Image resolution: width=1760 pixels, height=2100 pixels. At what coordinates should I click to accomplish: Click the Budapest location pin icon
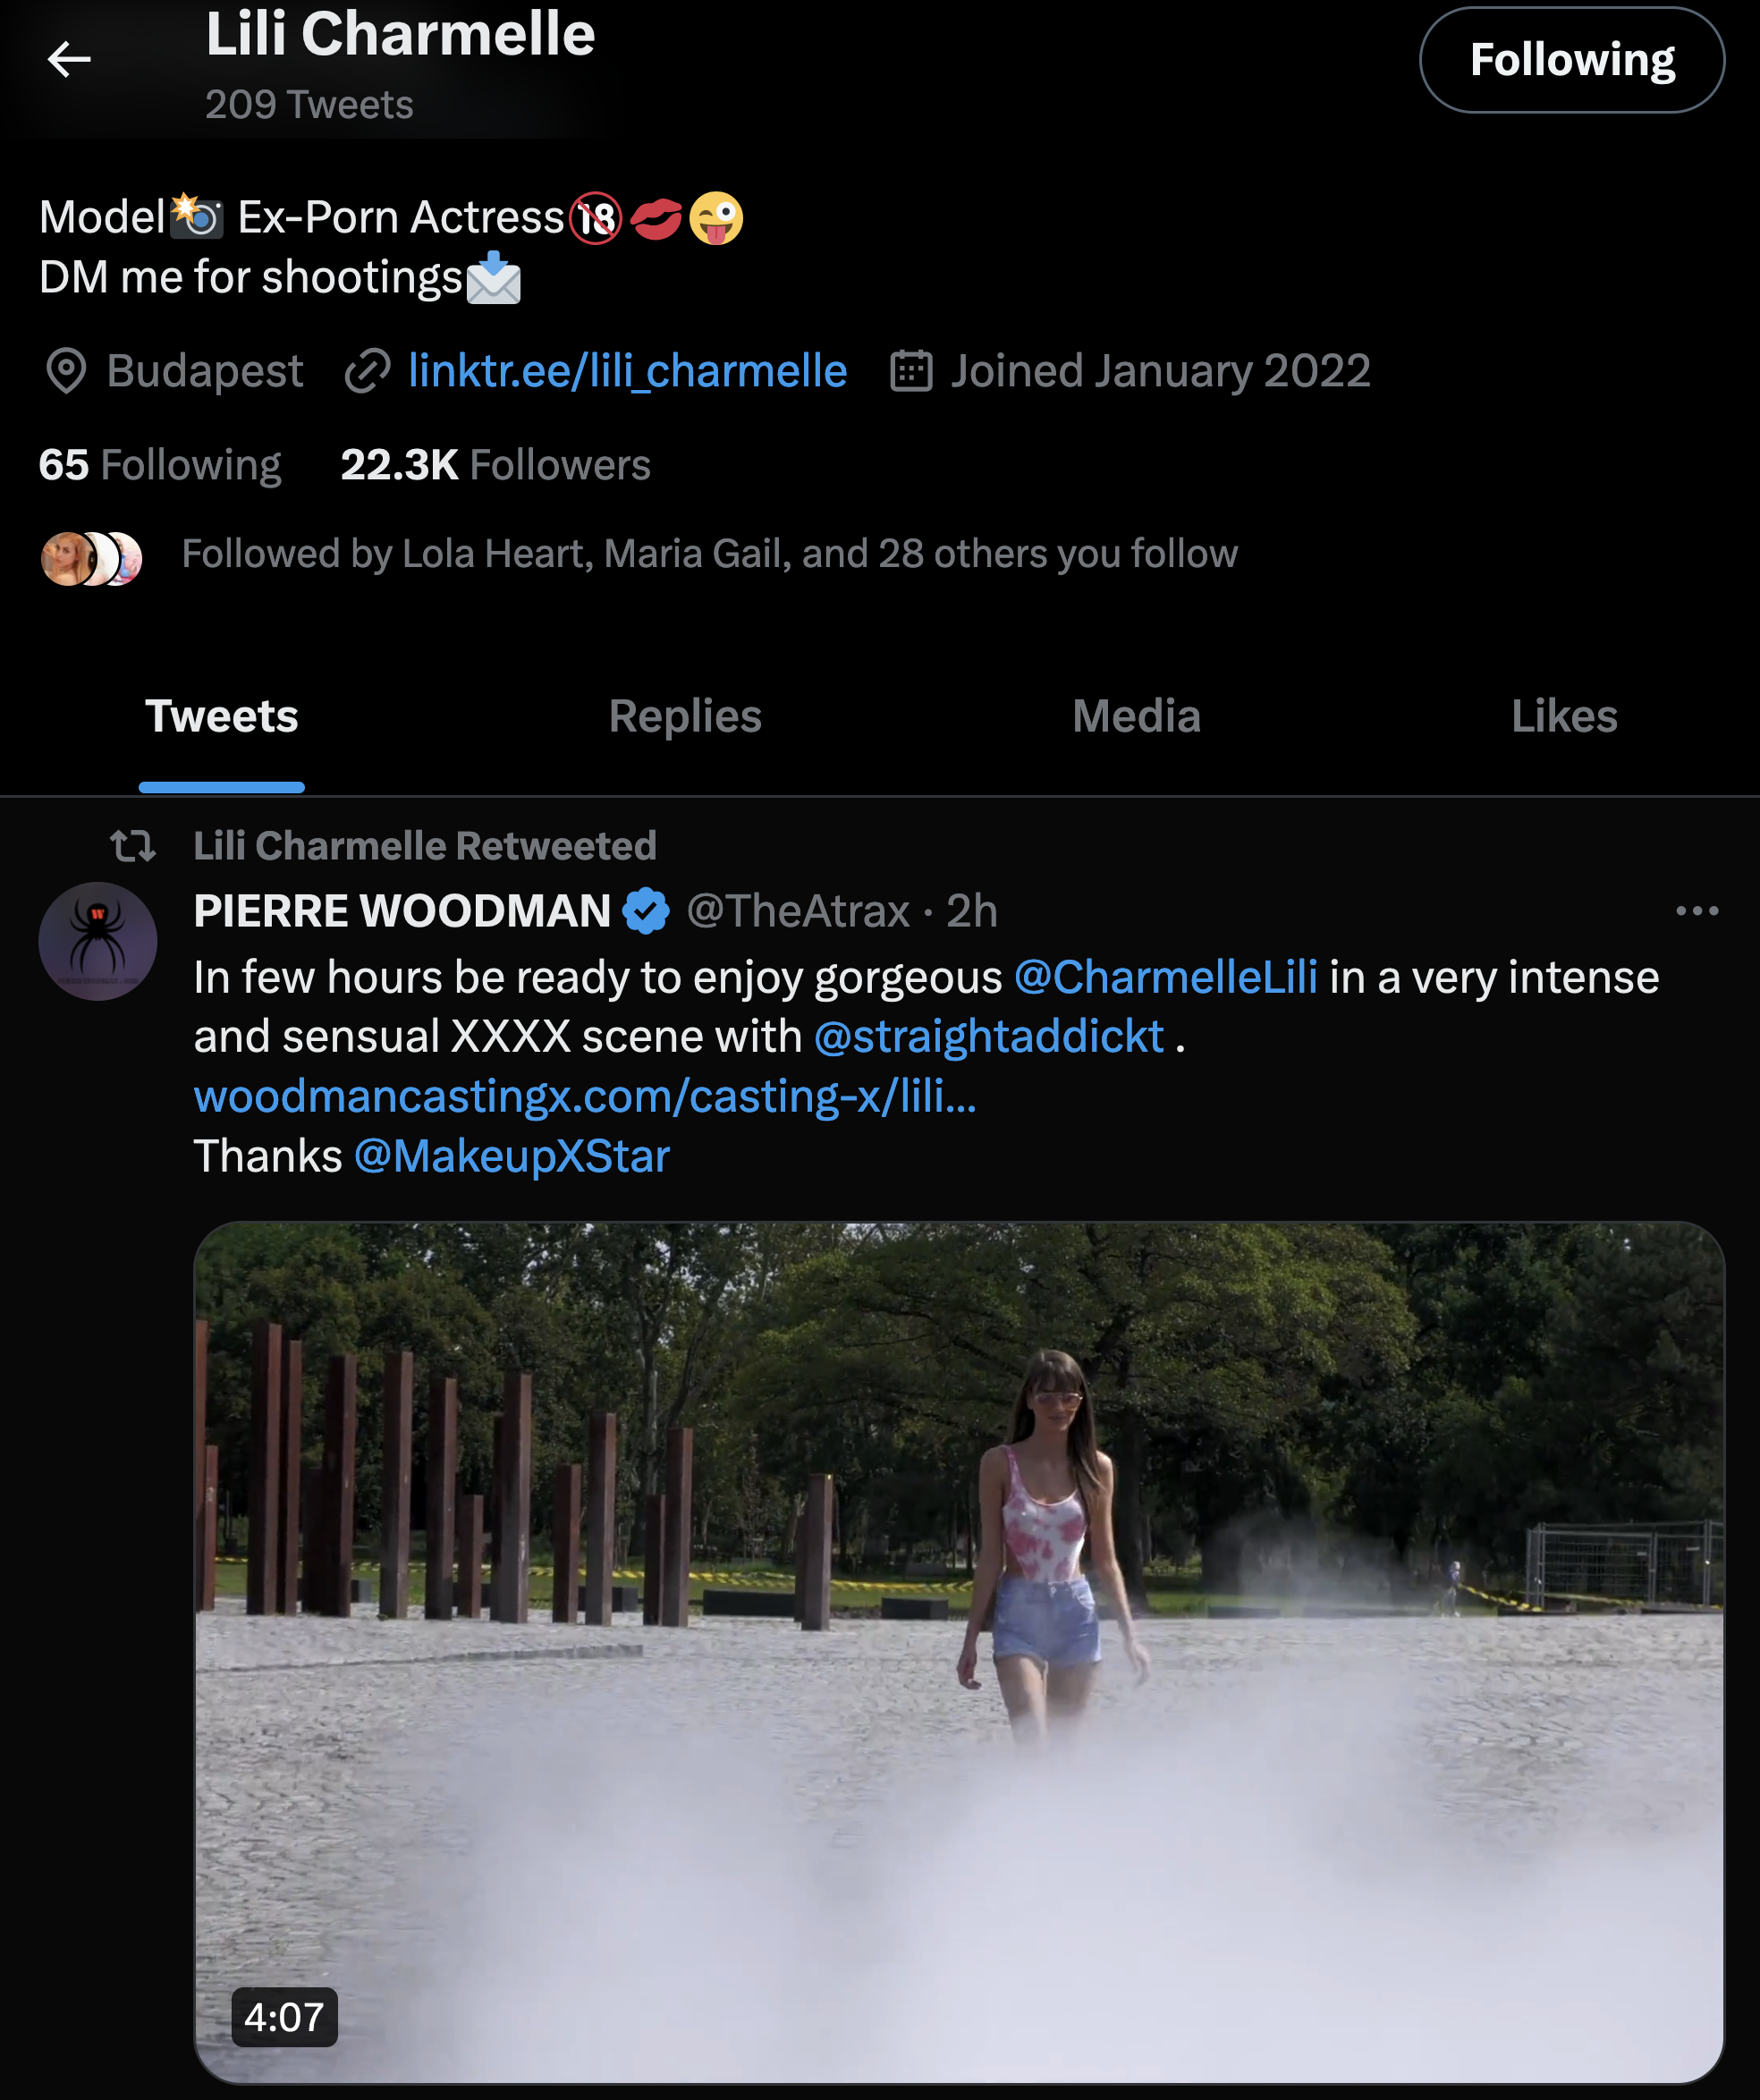(66, 371)
